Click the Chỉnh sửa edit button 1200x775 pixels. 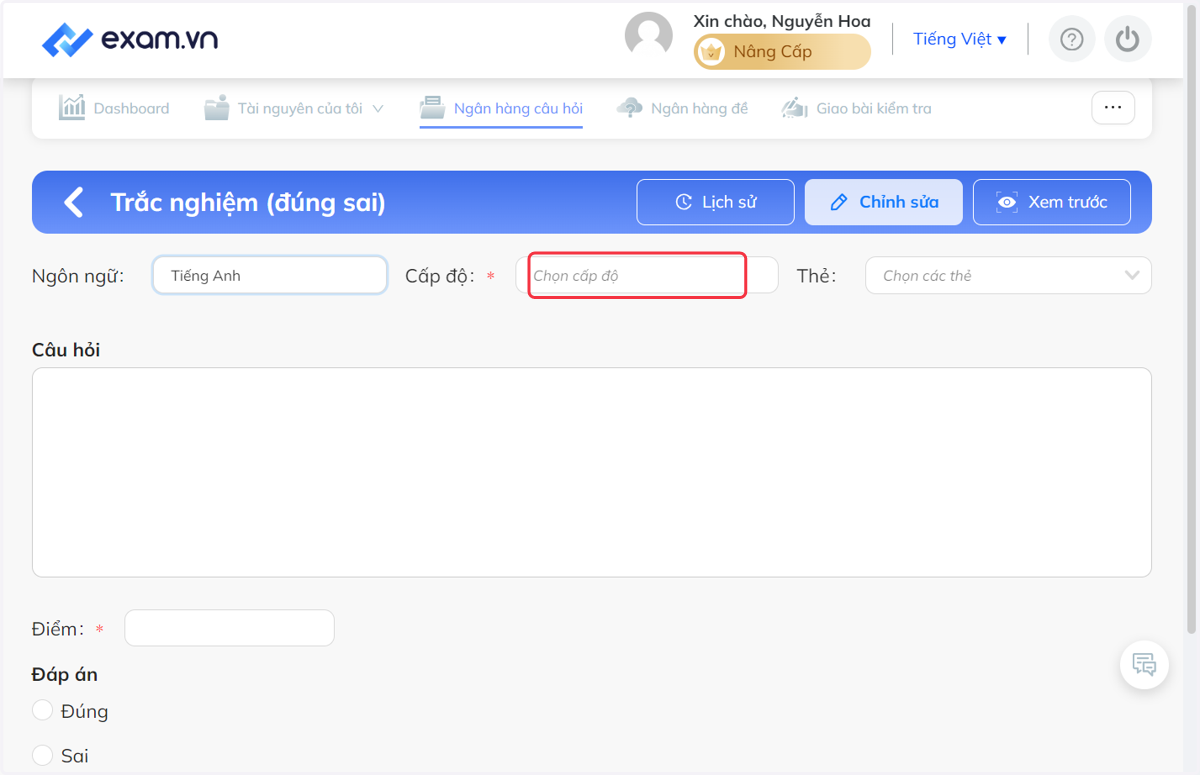pyautogui.click(x=884, y=202)
